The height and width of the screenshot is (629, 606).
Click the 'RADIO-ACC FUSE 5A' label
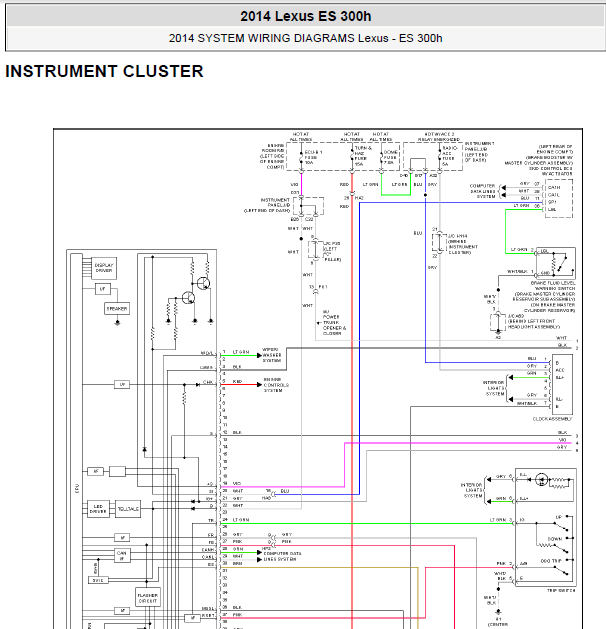pyautogui.click(x=449, y=156)
